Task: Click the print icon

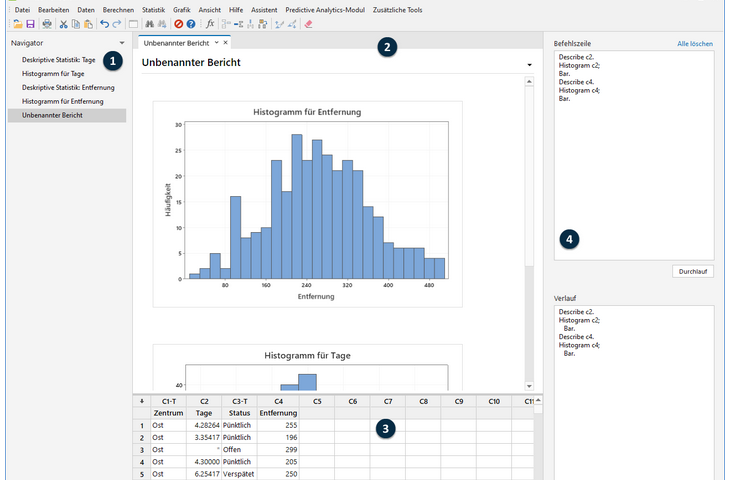Action: [47, 23]
